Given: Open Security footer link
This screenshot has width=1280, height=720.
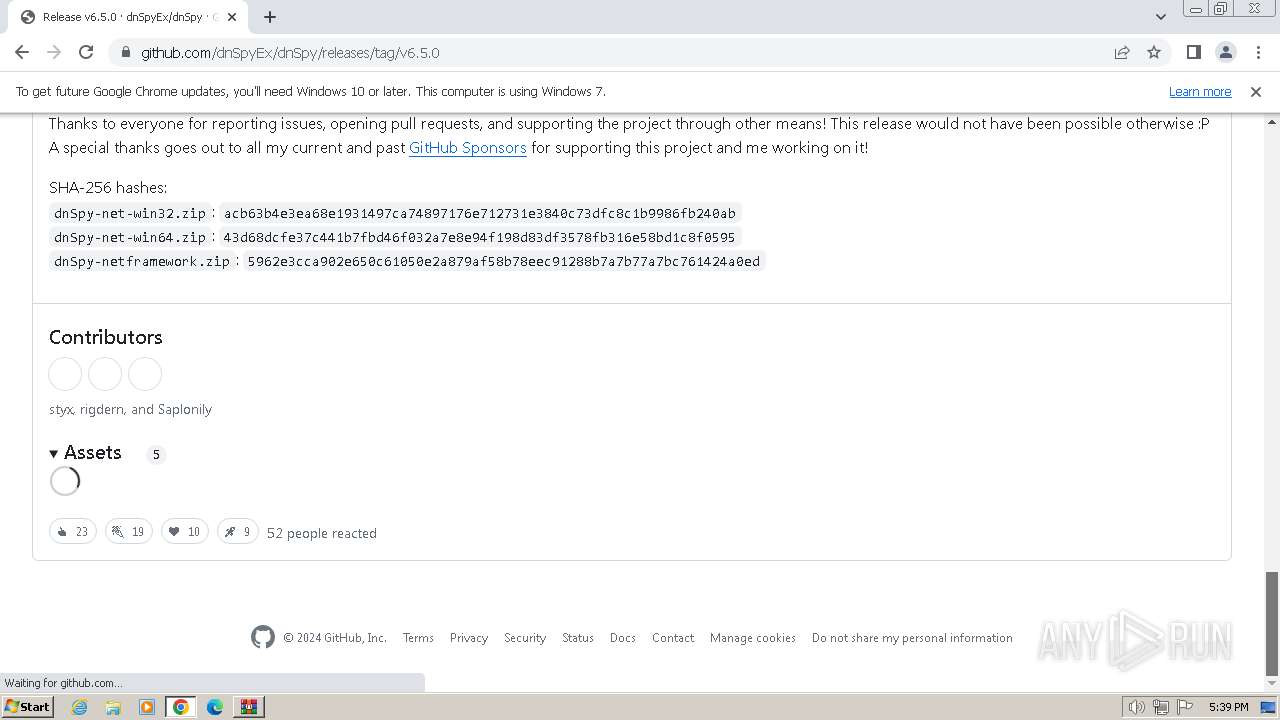Looking at the screenshot, I should [525, 638].
